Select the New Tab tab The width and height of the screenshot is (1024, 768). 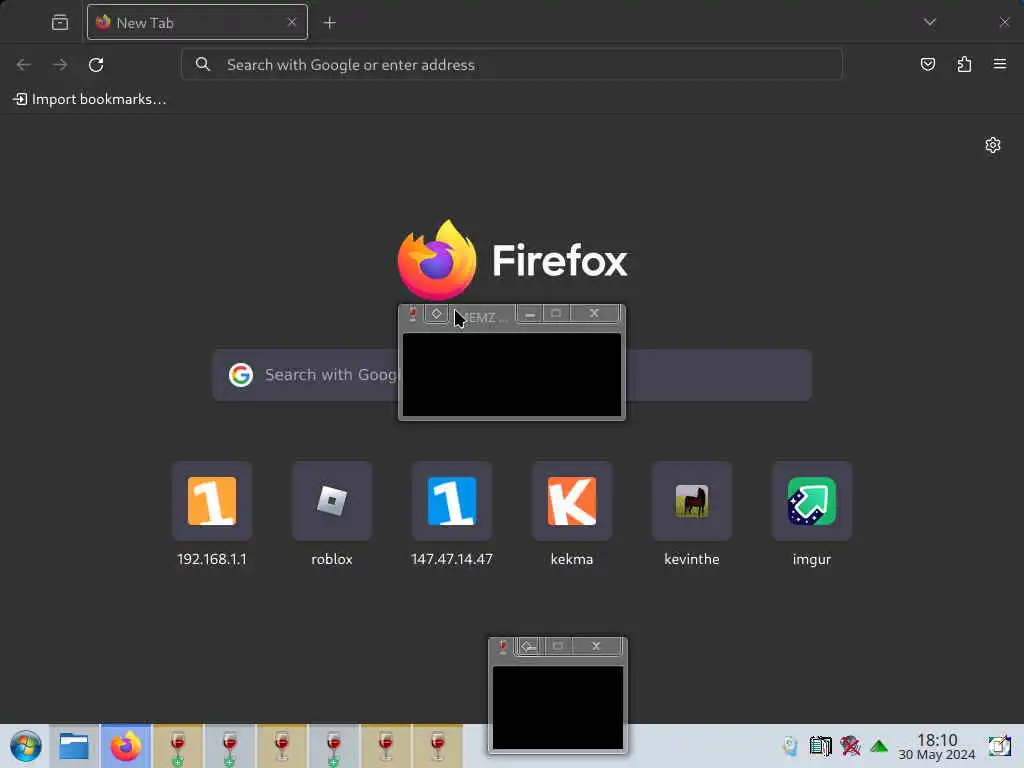tap(197, 22)
